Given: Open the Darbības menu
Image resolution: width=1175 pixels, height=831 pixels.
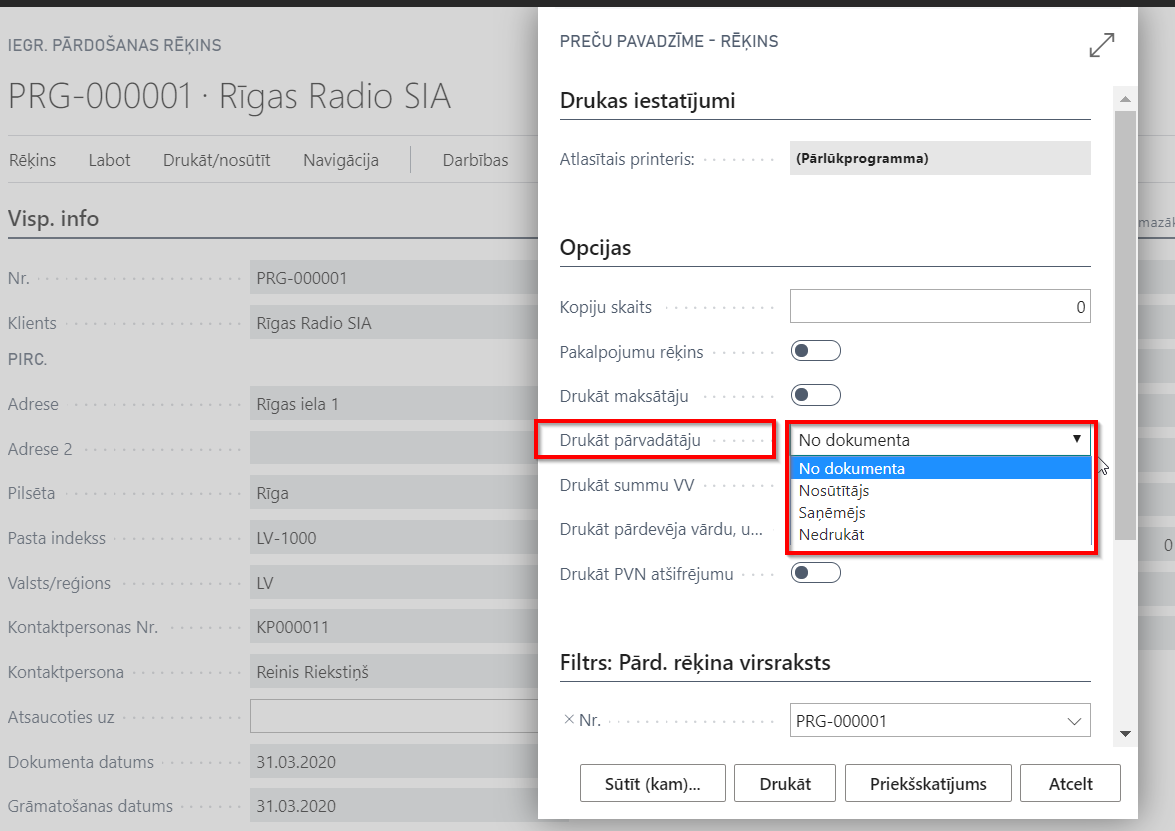Looking at the screenshot, I should point(475,160).
